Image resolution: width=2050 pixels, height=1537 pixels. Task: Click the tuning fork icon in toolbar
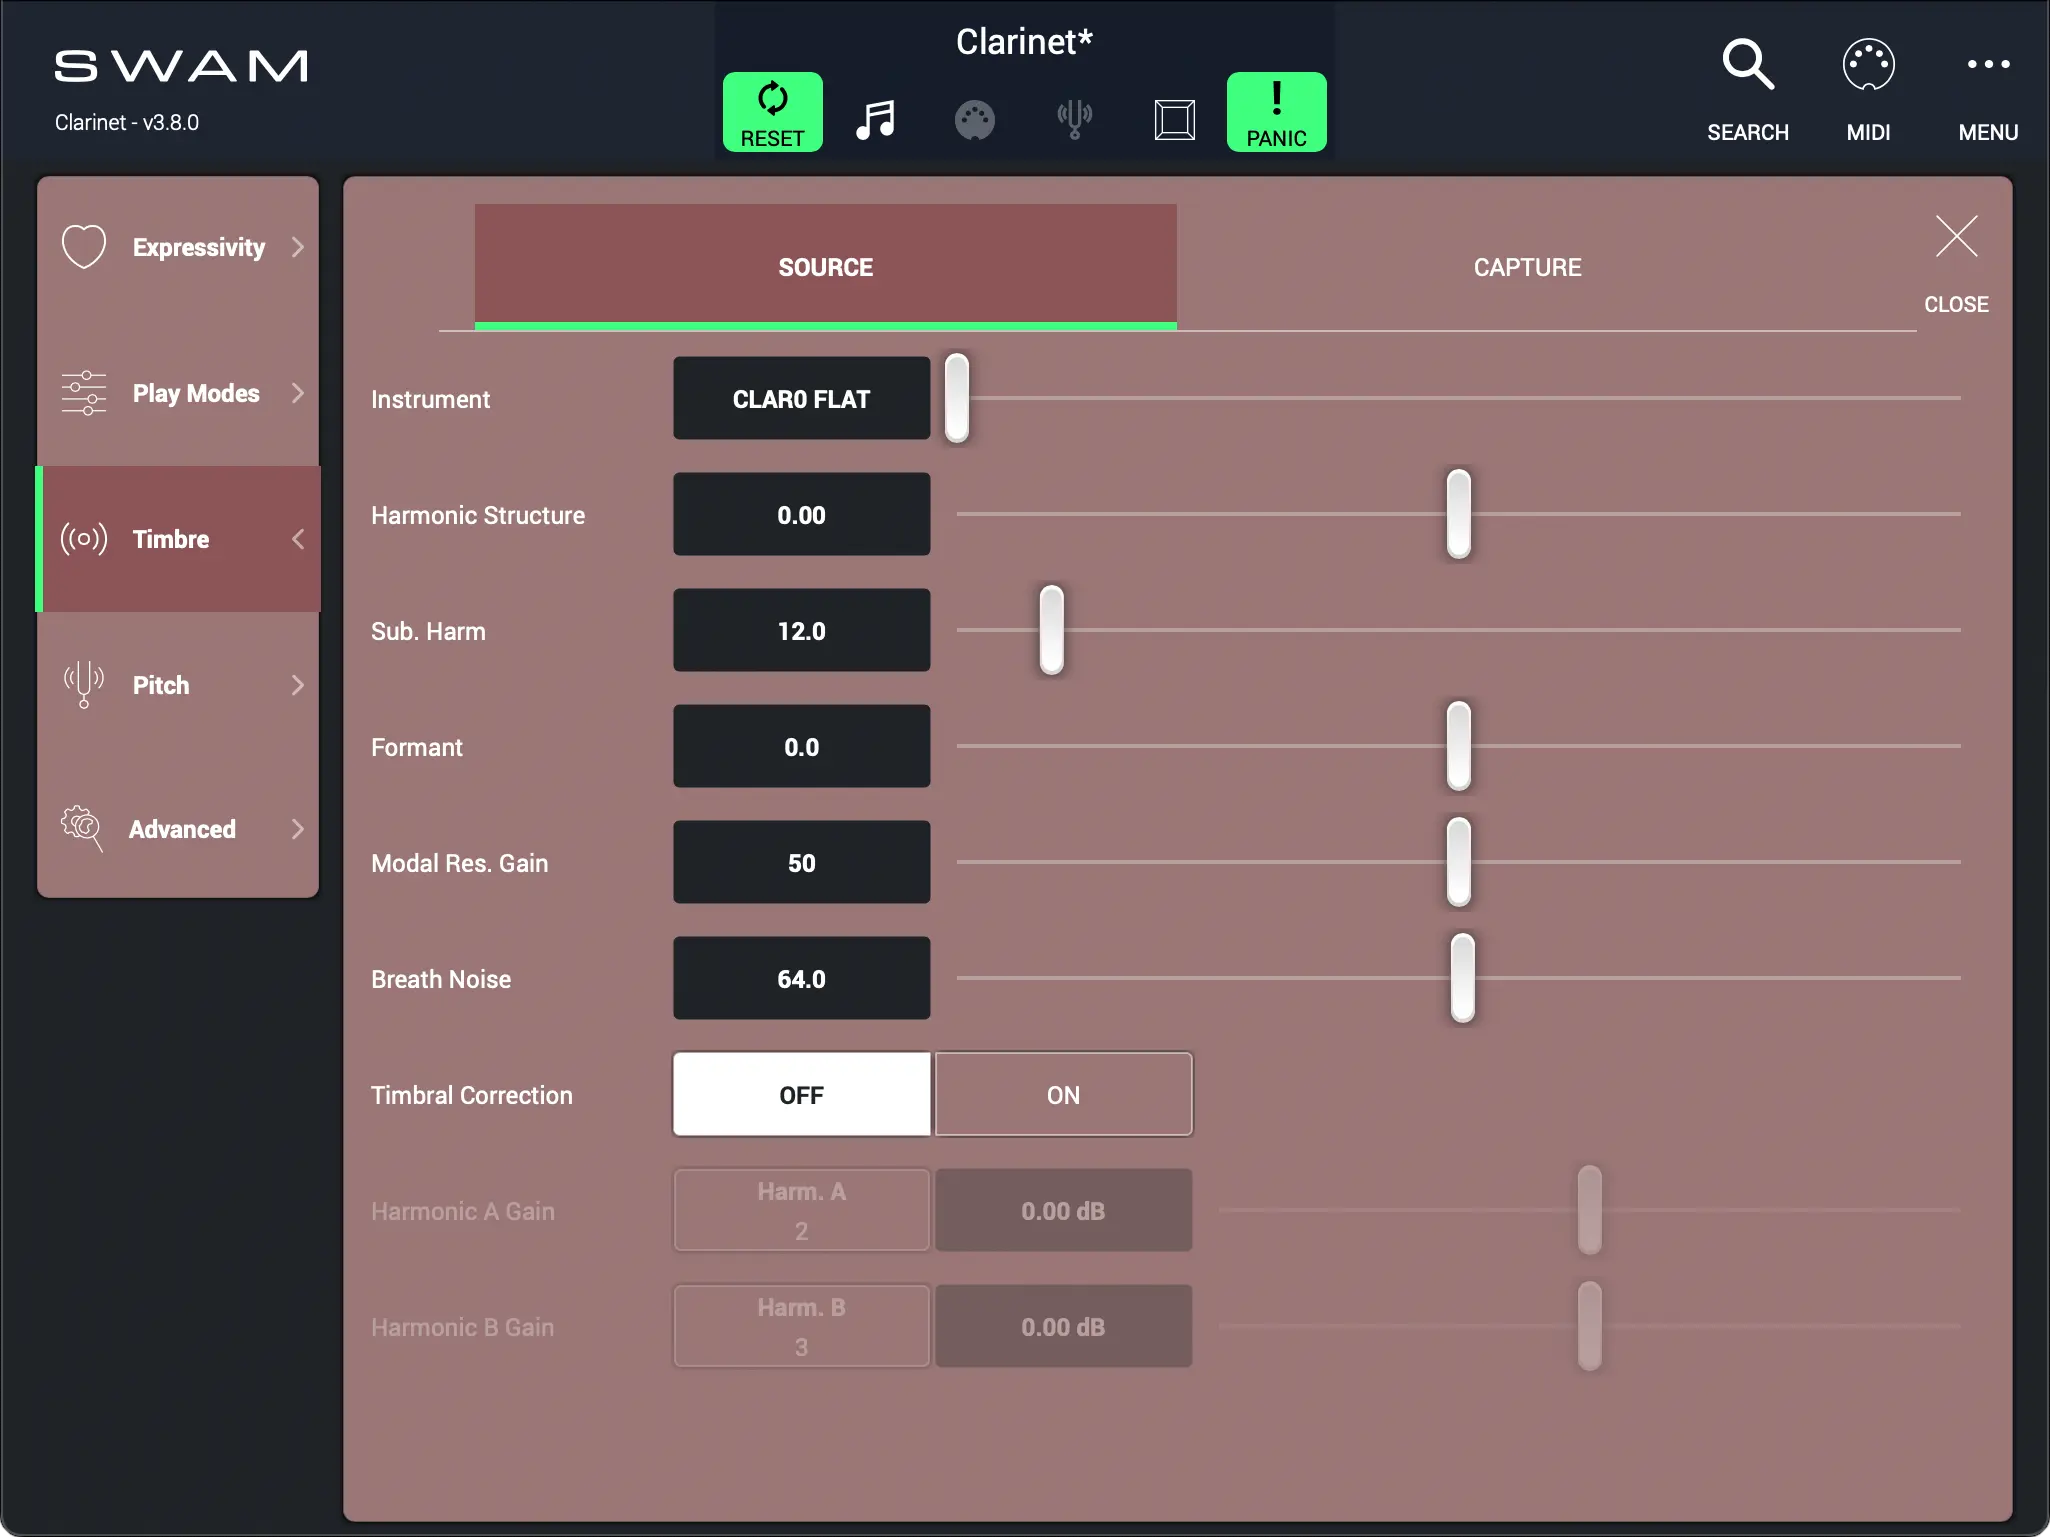click(x=1074, y=119)
